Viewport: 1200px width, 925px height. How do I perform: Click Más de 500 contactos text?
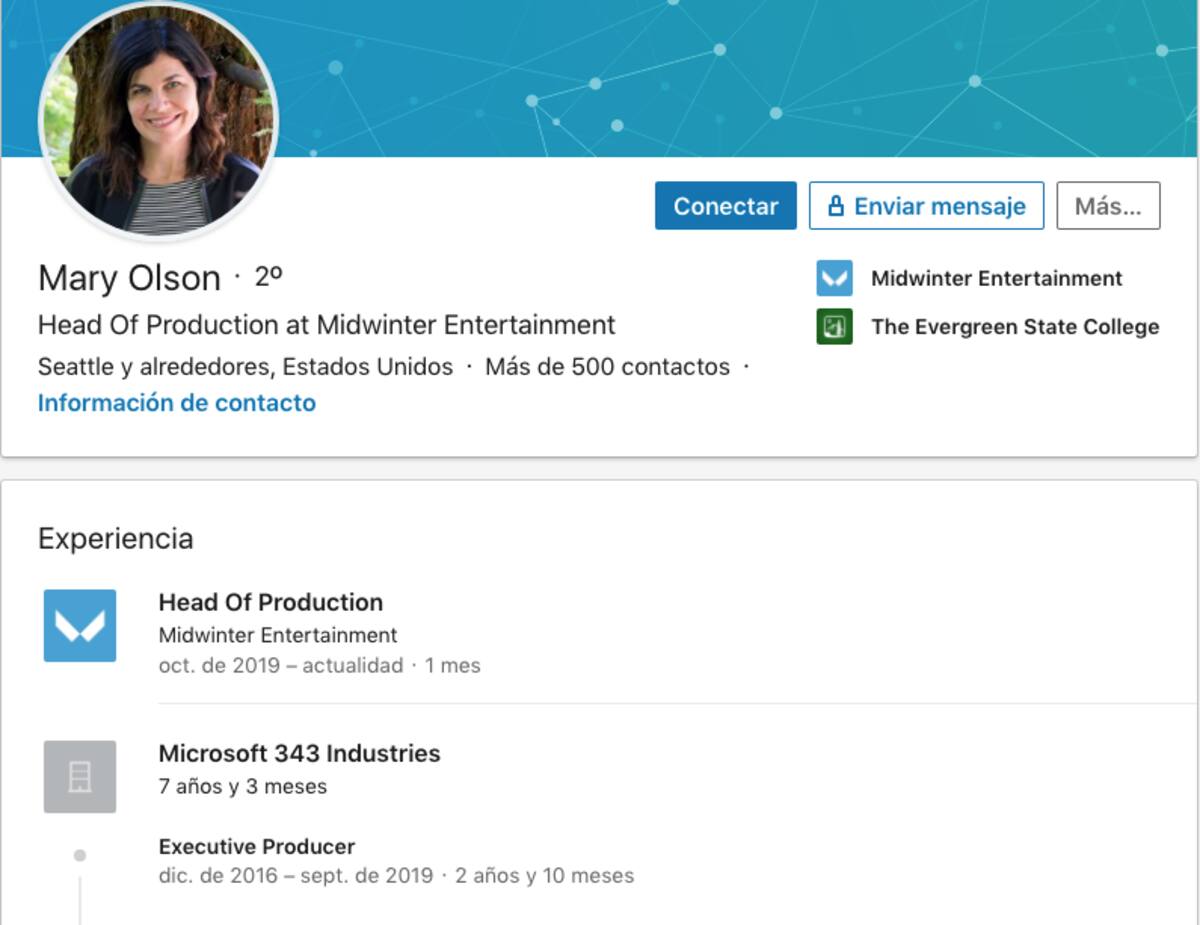(x=607, y=367)
